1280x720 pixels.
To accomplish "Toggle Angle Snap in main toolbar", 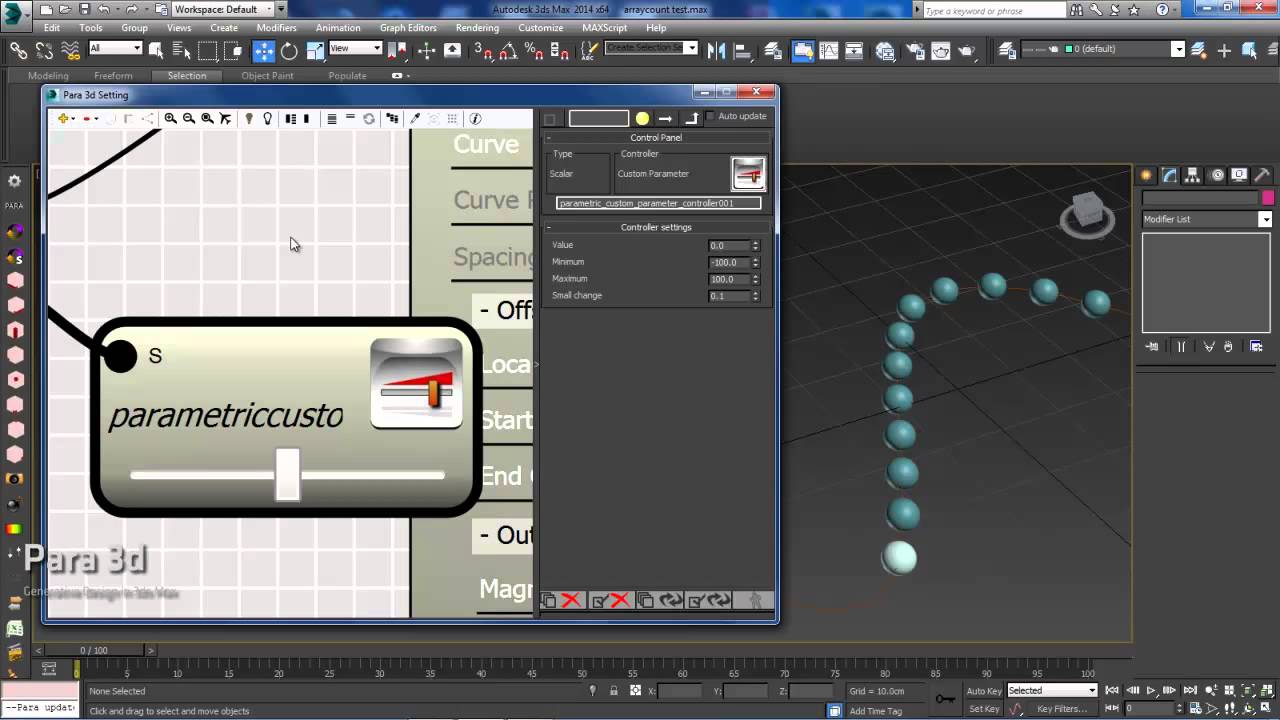I will tap(508, 50).
